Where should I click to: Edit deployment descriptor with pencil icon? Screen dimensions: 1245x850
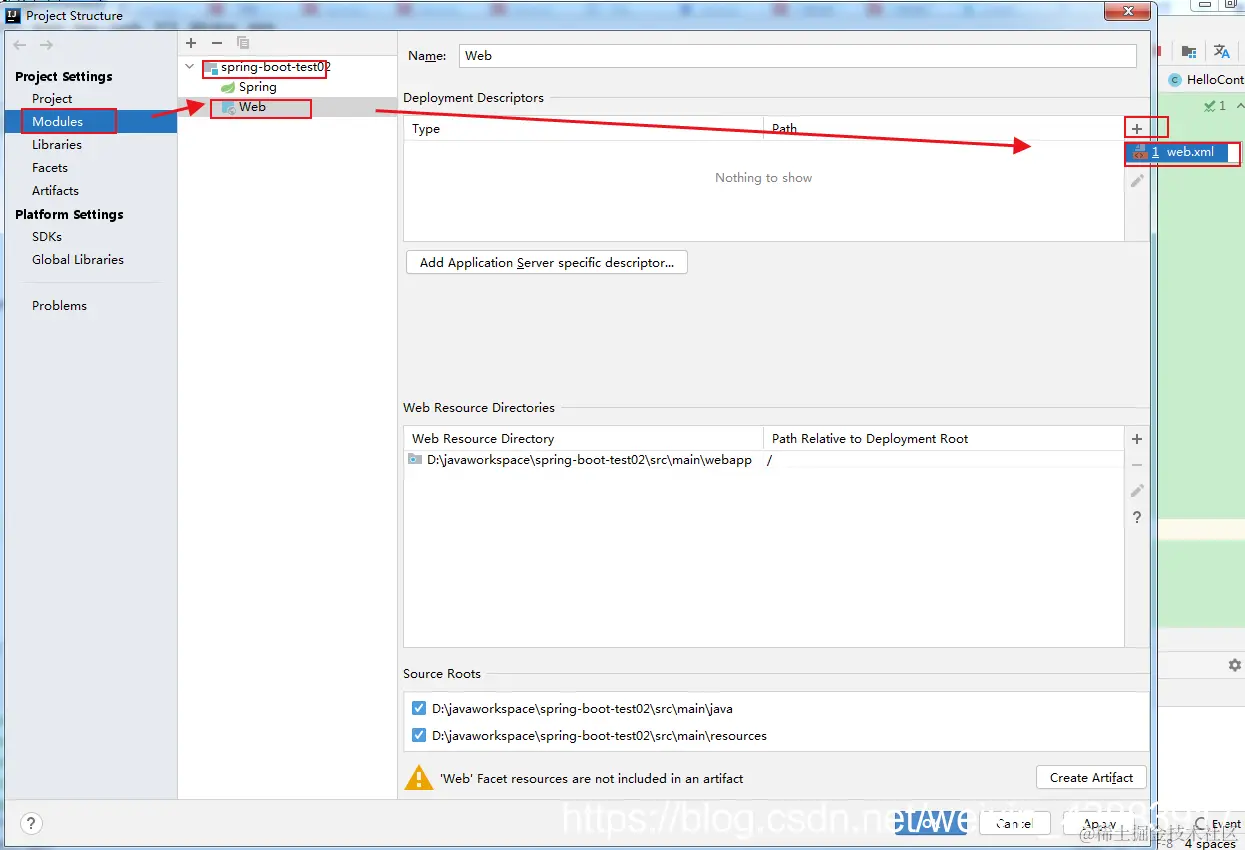(1137, 181)
